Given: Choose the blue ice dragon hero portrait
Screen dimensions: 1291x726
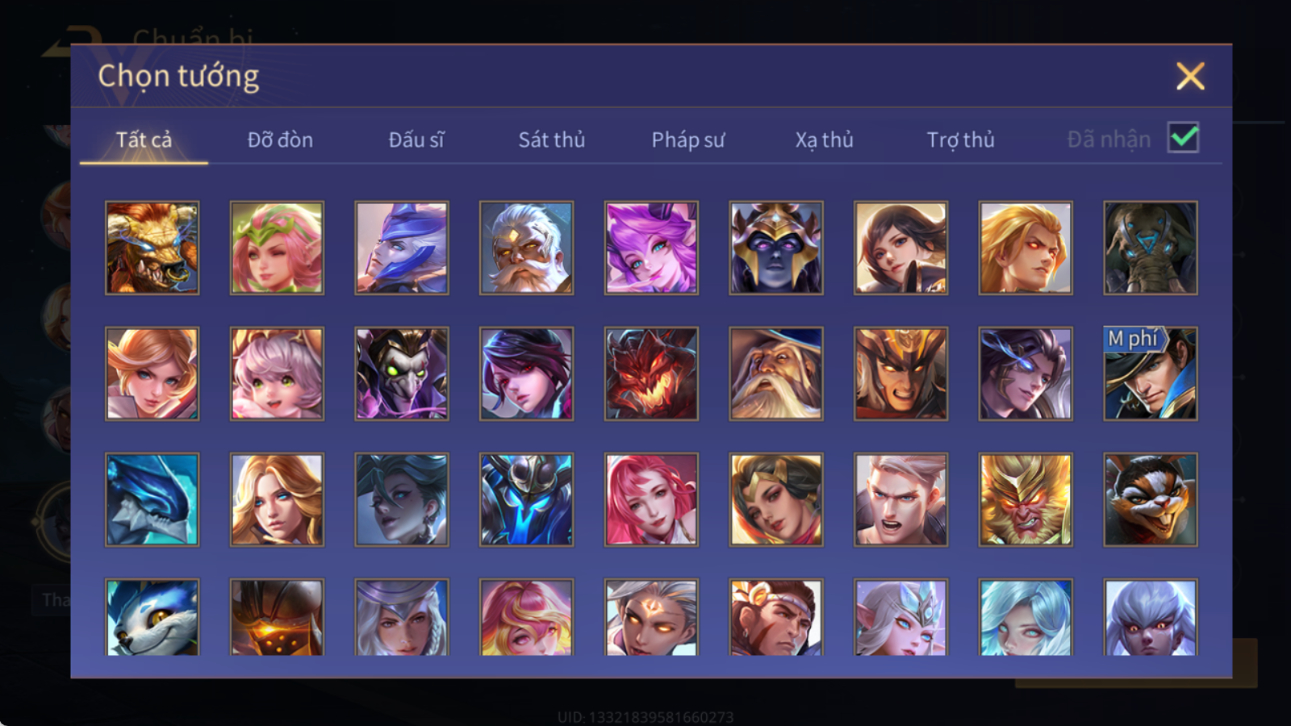Looking at the screenshot, I should [152, 500].
